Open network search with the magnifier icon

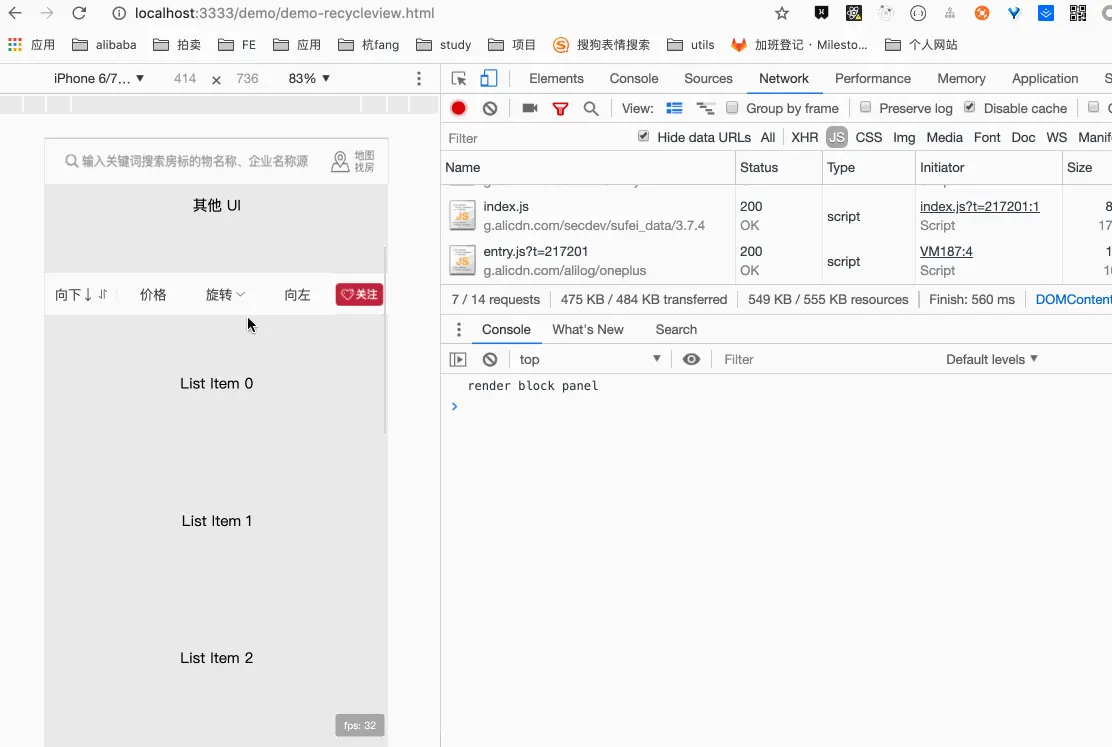[x=591, y=109]
